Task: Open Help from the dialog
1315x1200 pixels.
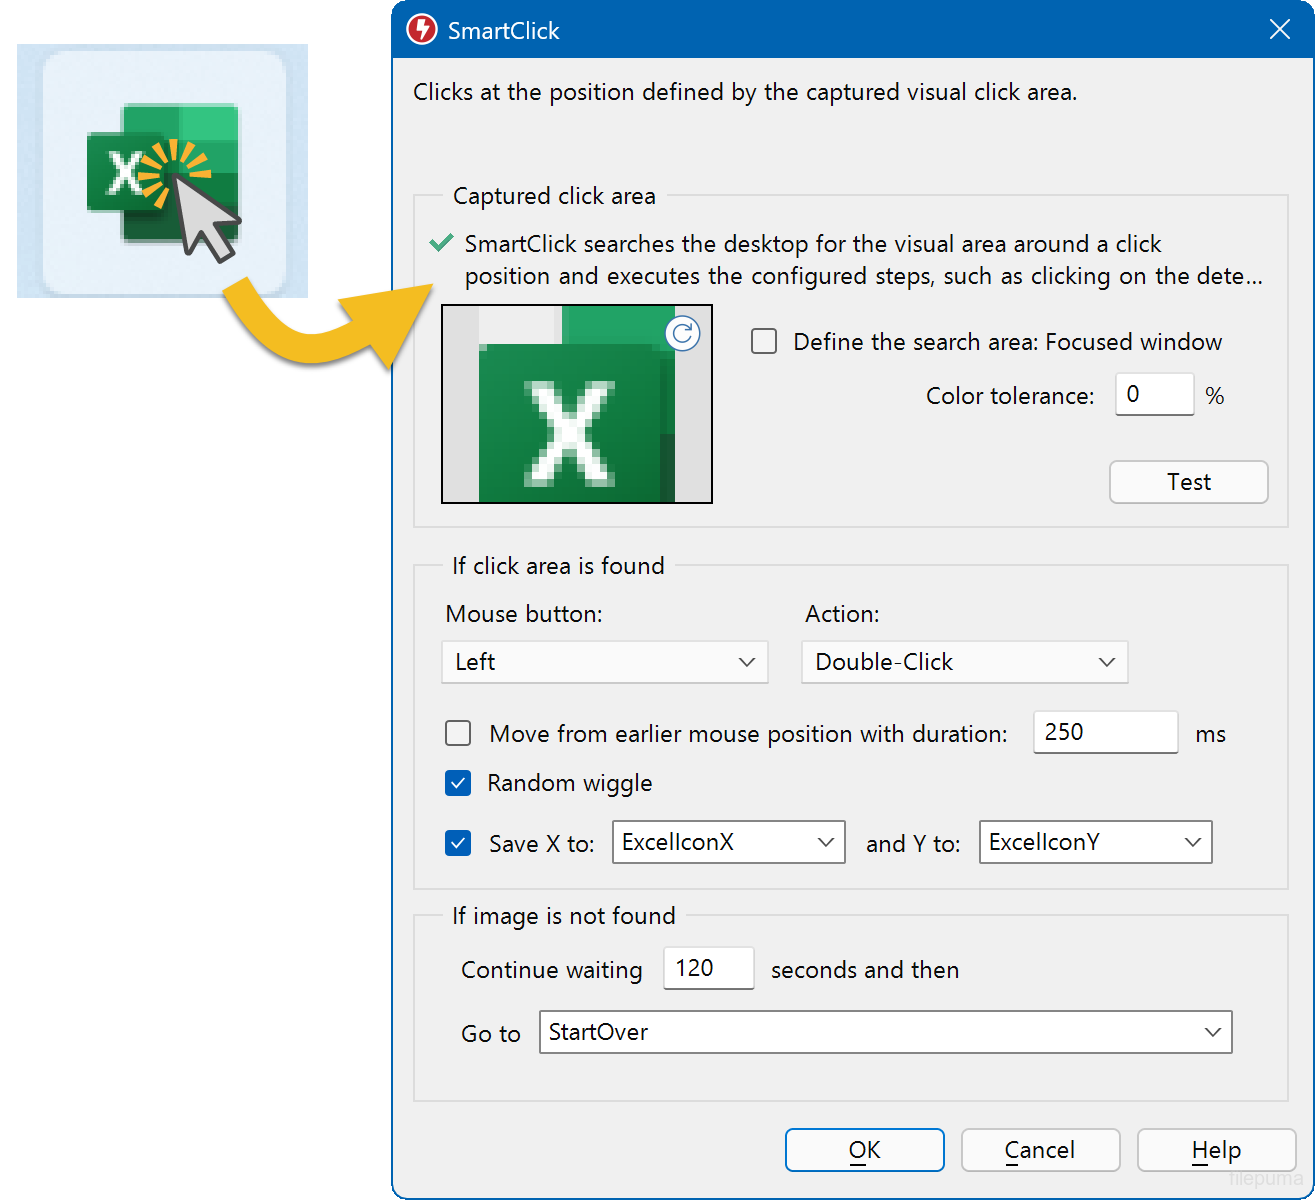Action: coord(1217,1150)
